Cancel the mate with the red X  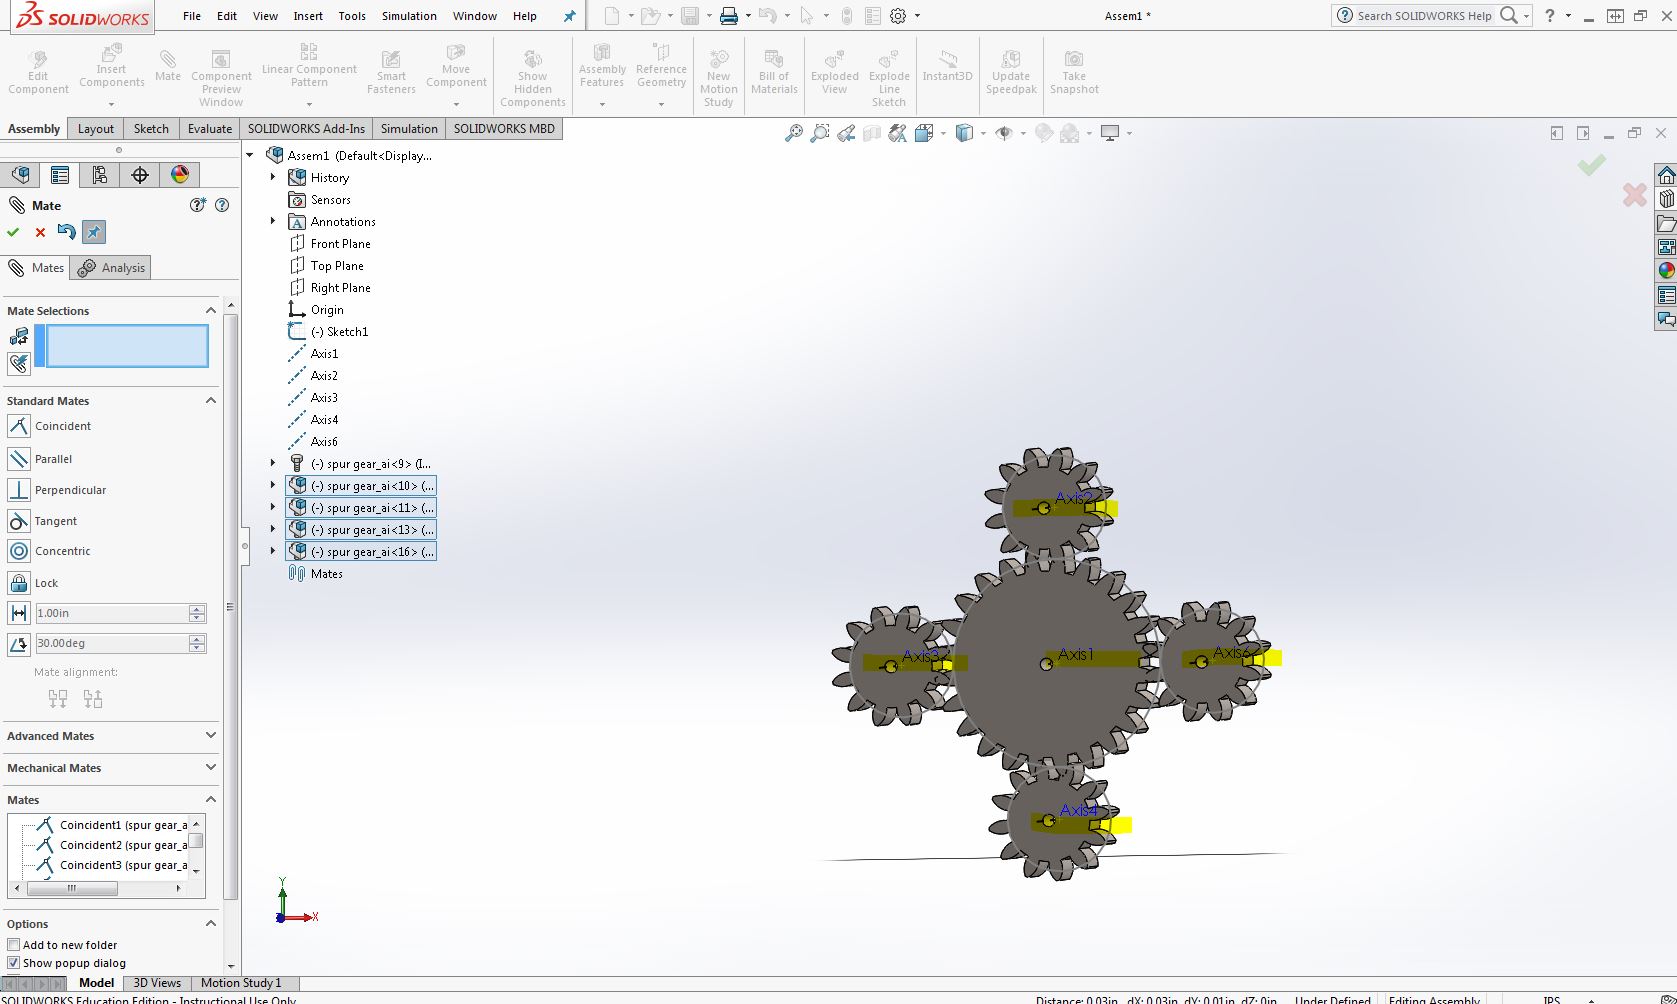[x=40, y=232]
